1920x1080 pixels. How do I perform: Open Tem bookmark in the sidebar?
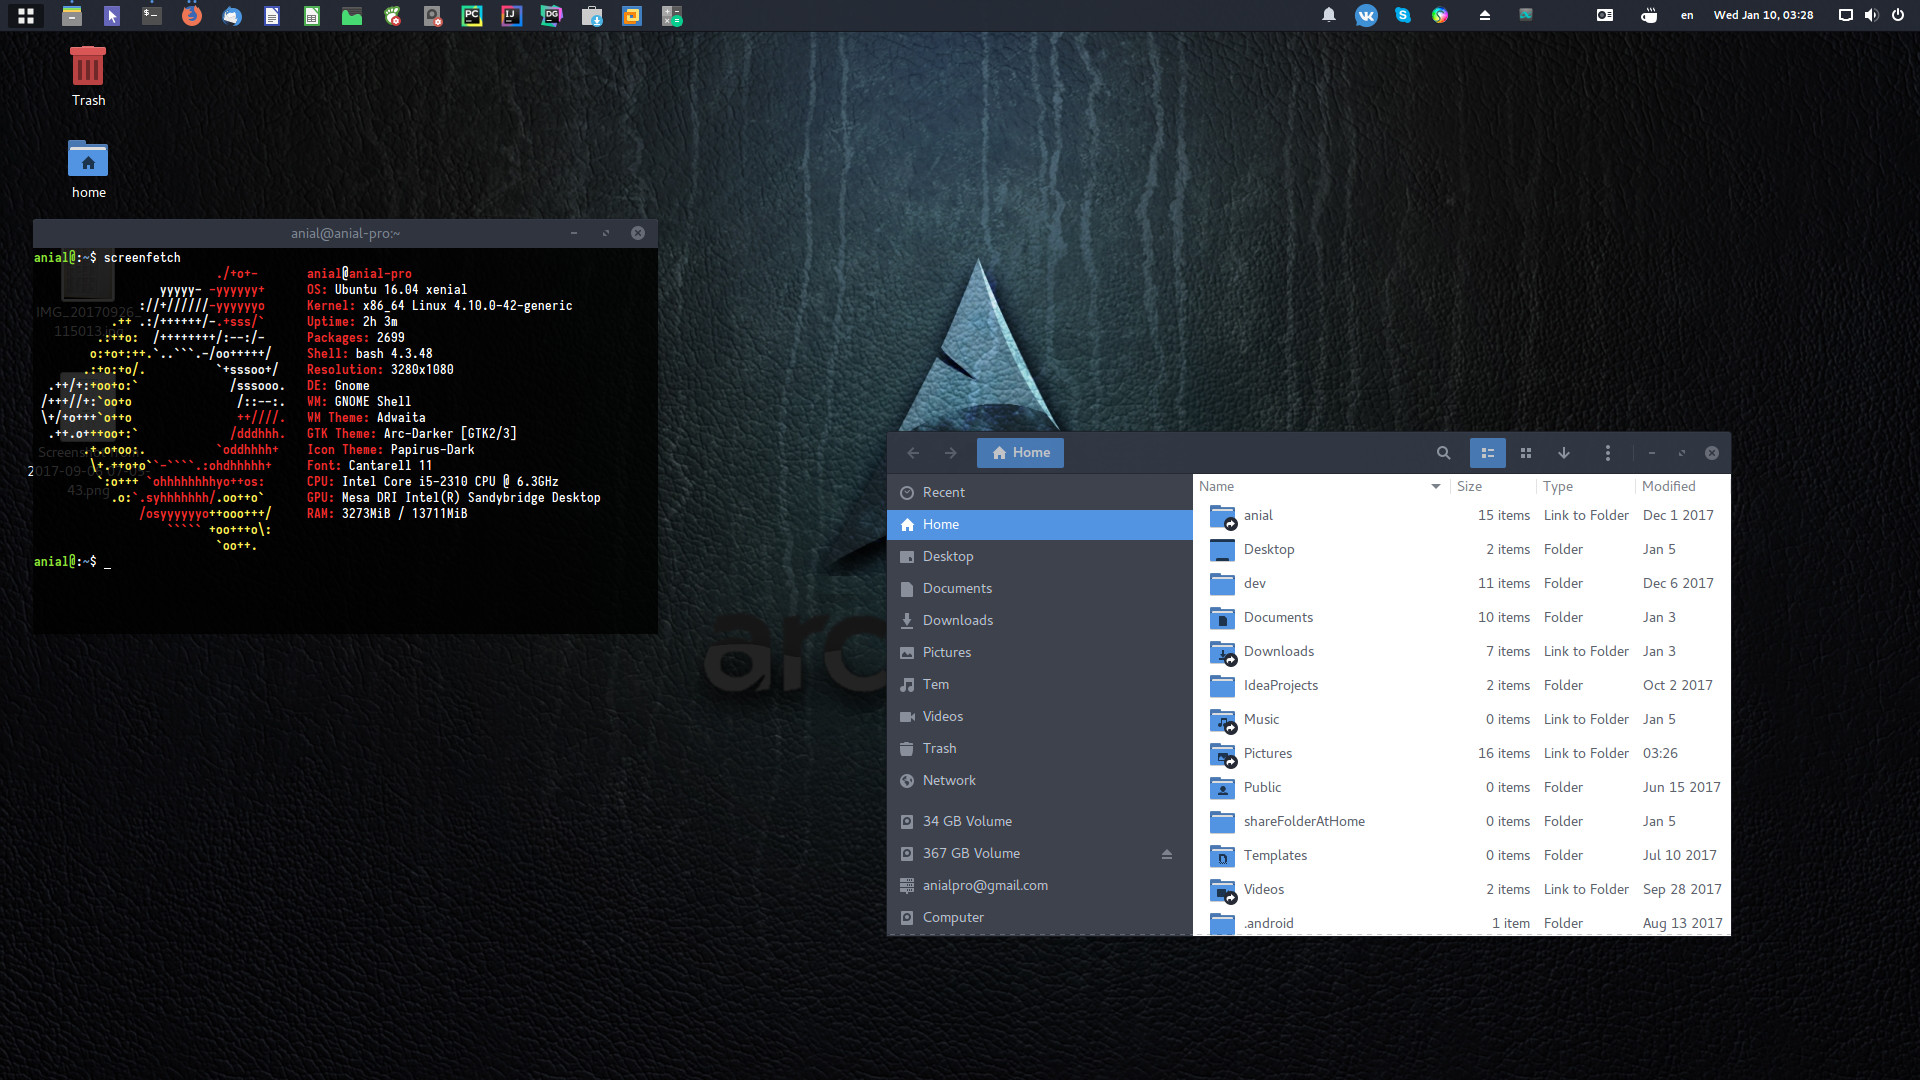click(1040, 685)
